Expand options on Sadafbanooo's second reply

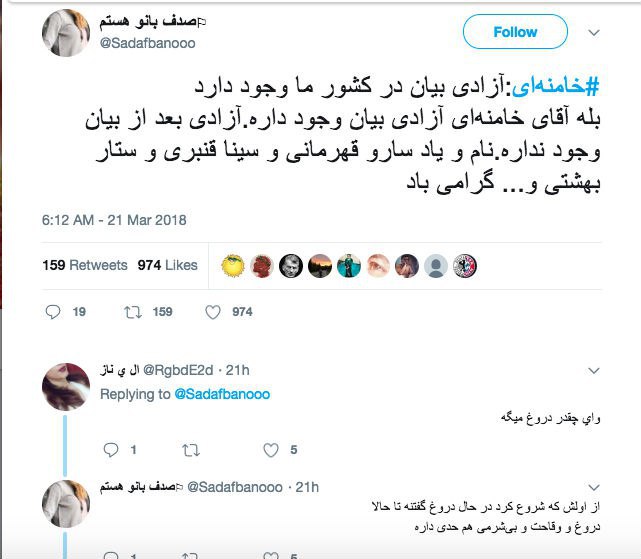coord(594,487)
